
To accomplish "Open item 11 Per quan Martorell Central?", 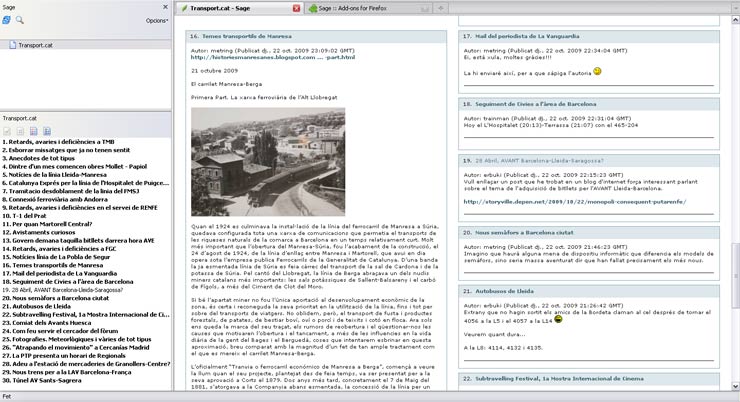I will [x=47, y=224].
